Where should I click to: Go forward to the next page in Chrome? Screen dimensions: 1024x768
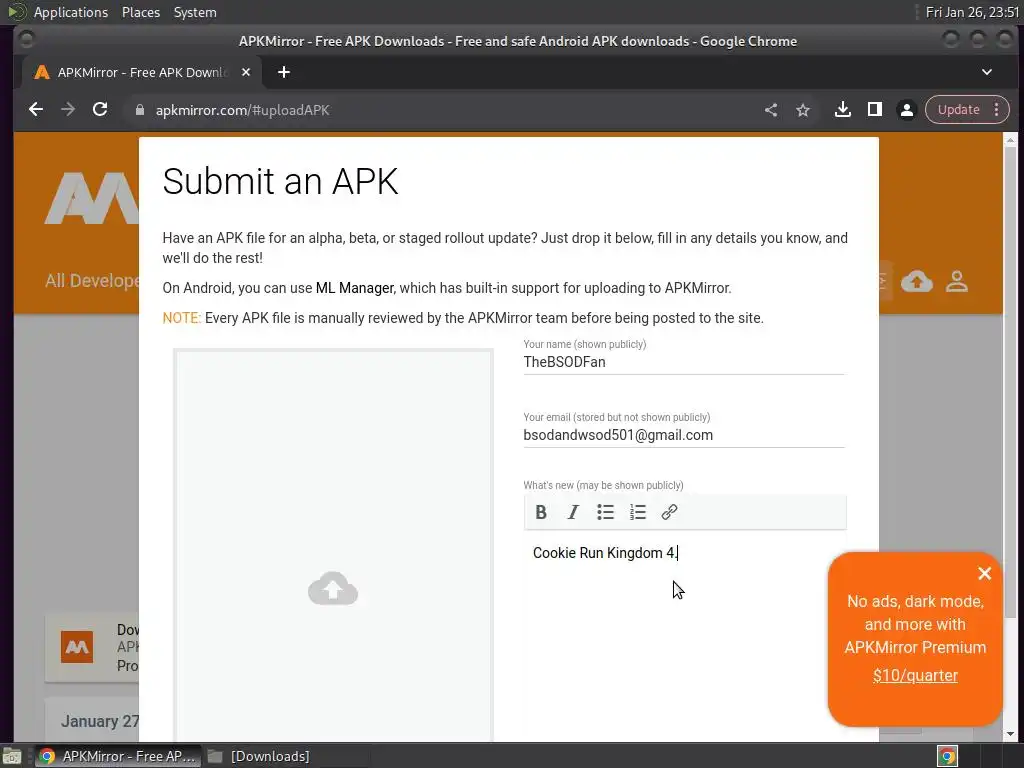click(x=68, y=110)
